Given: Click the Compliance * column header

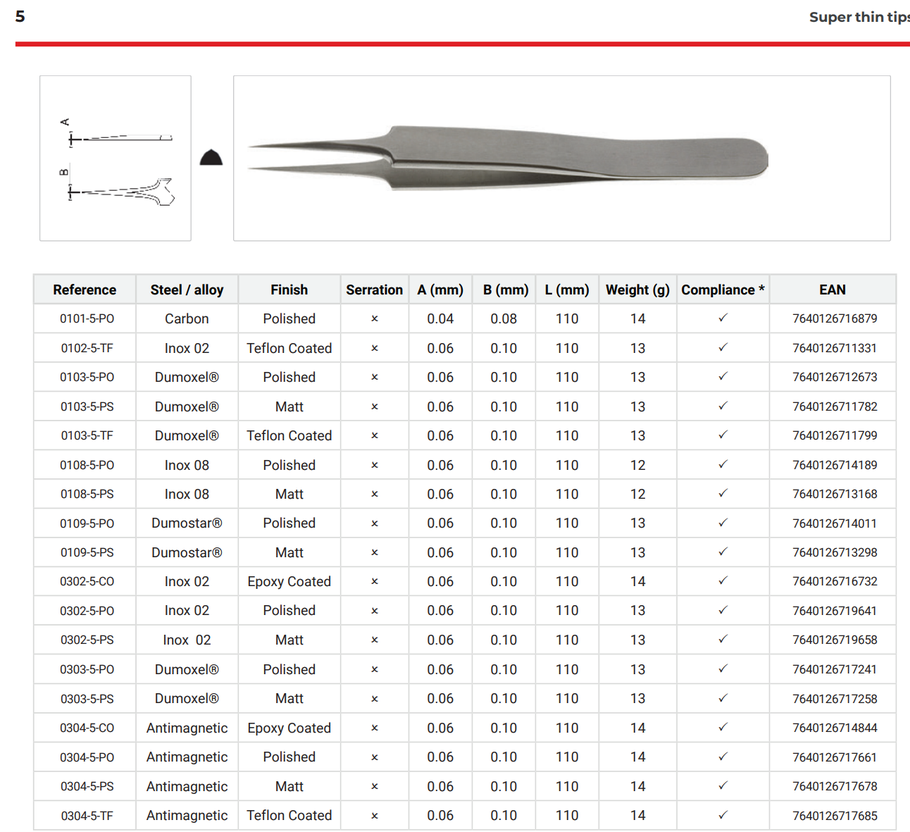Looking at the screenshot, I should click(723, 290).
